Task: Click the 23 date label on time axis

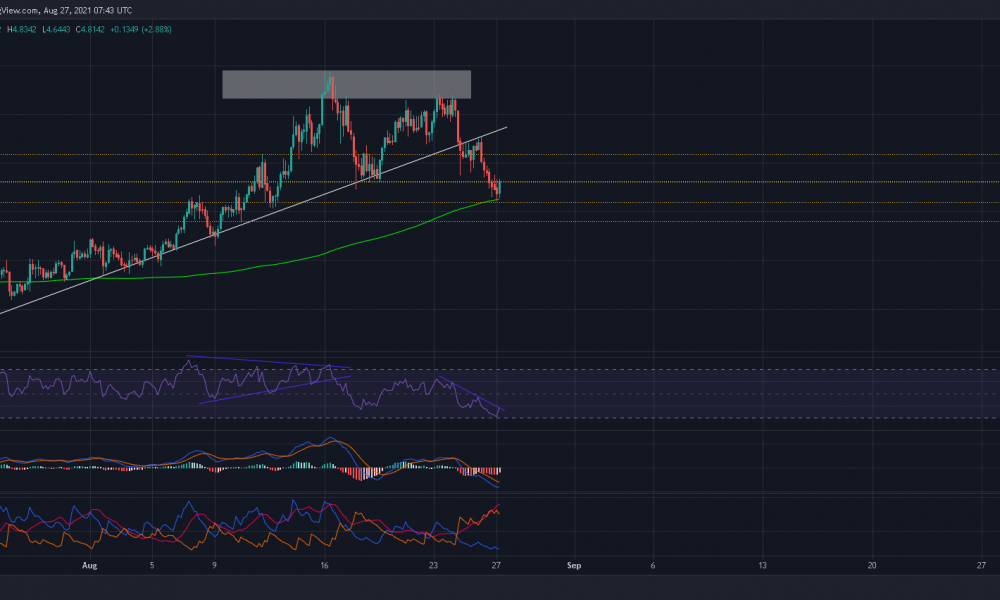Action: pyautogui.click(x=434, y=565)
